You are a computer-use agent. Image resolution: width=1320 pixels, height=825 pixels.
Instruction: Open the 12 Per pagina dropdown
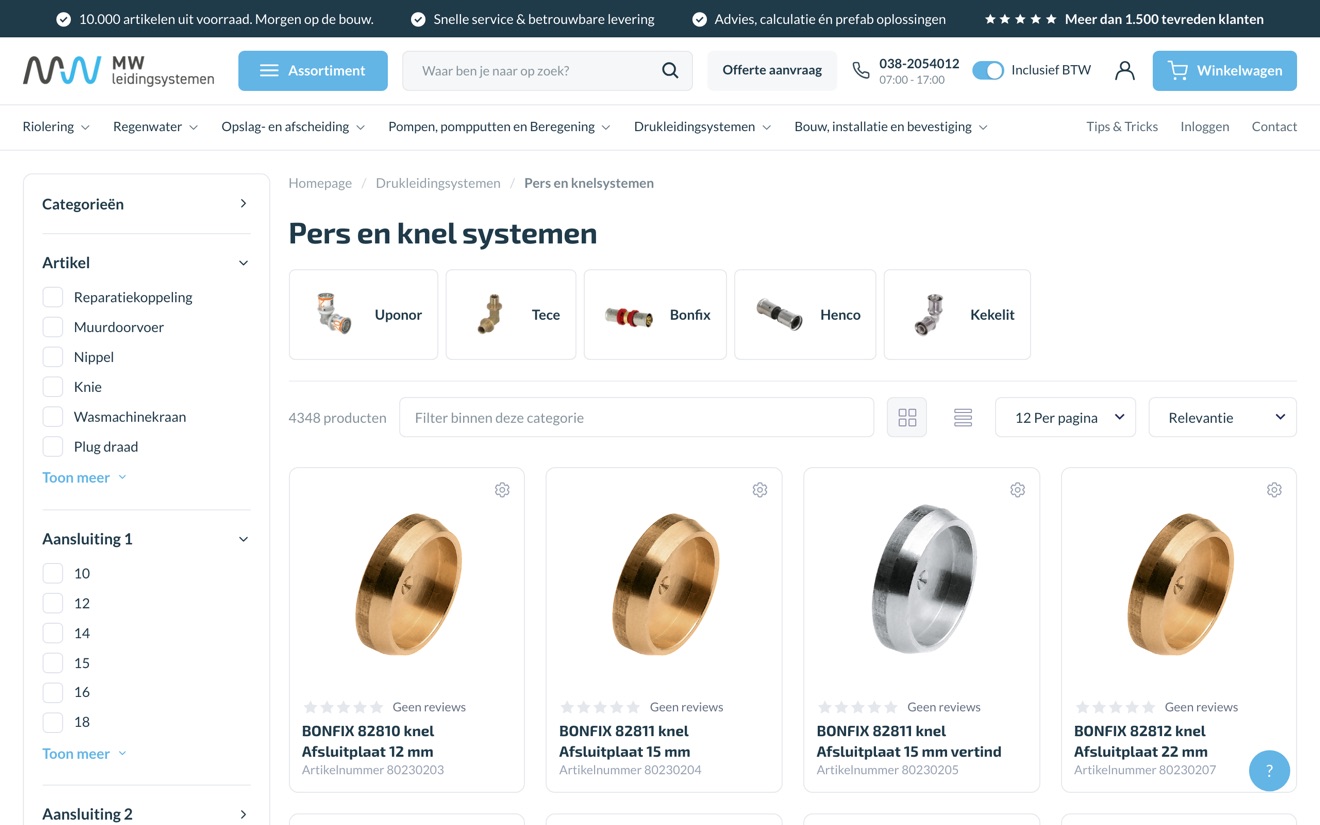(1066, 417)
